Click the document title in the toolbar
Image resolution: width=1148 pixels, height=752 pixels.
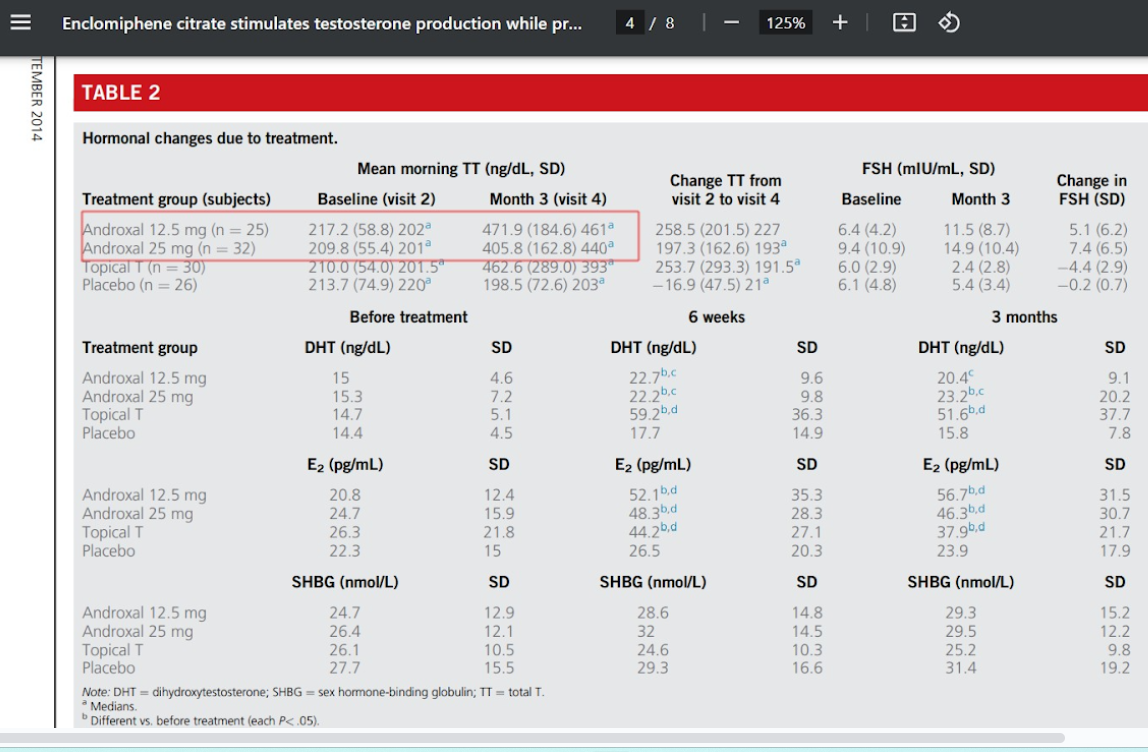click(322, 23)
